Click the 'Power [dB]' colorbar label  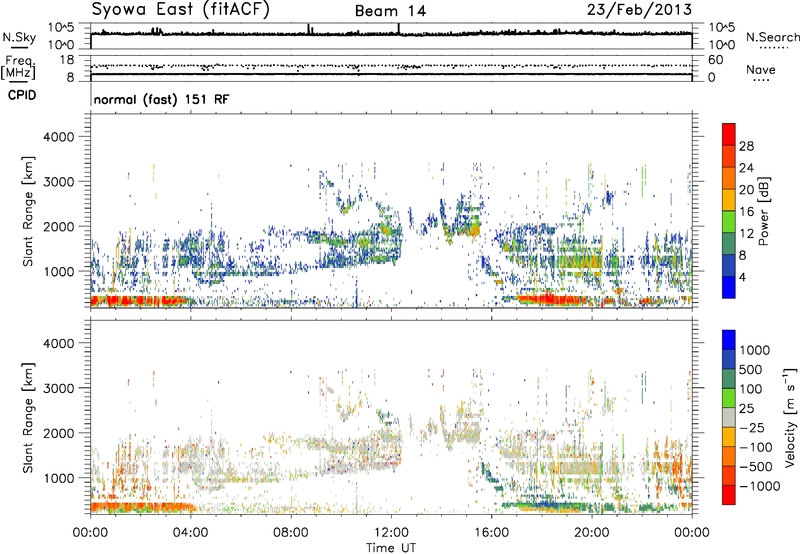(764, 211)
